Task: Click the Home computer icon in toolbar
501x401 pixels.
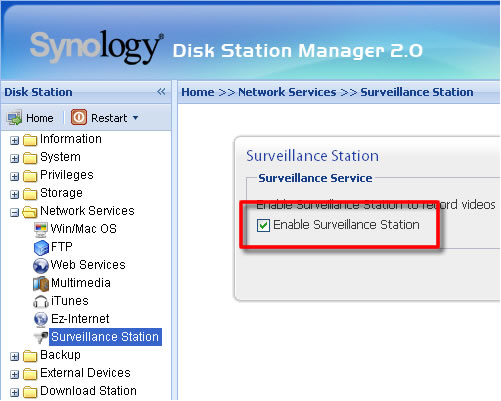Action: coord(14,118)
